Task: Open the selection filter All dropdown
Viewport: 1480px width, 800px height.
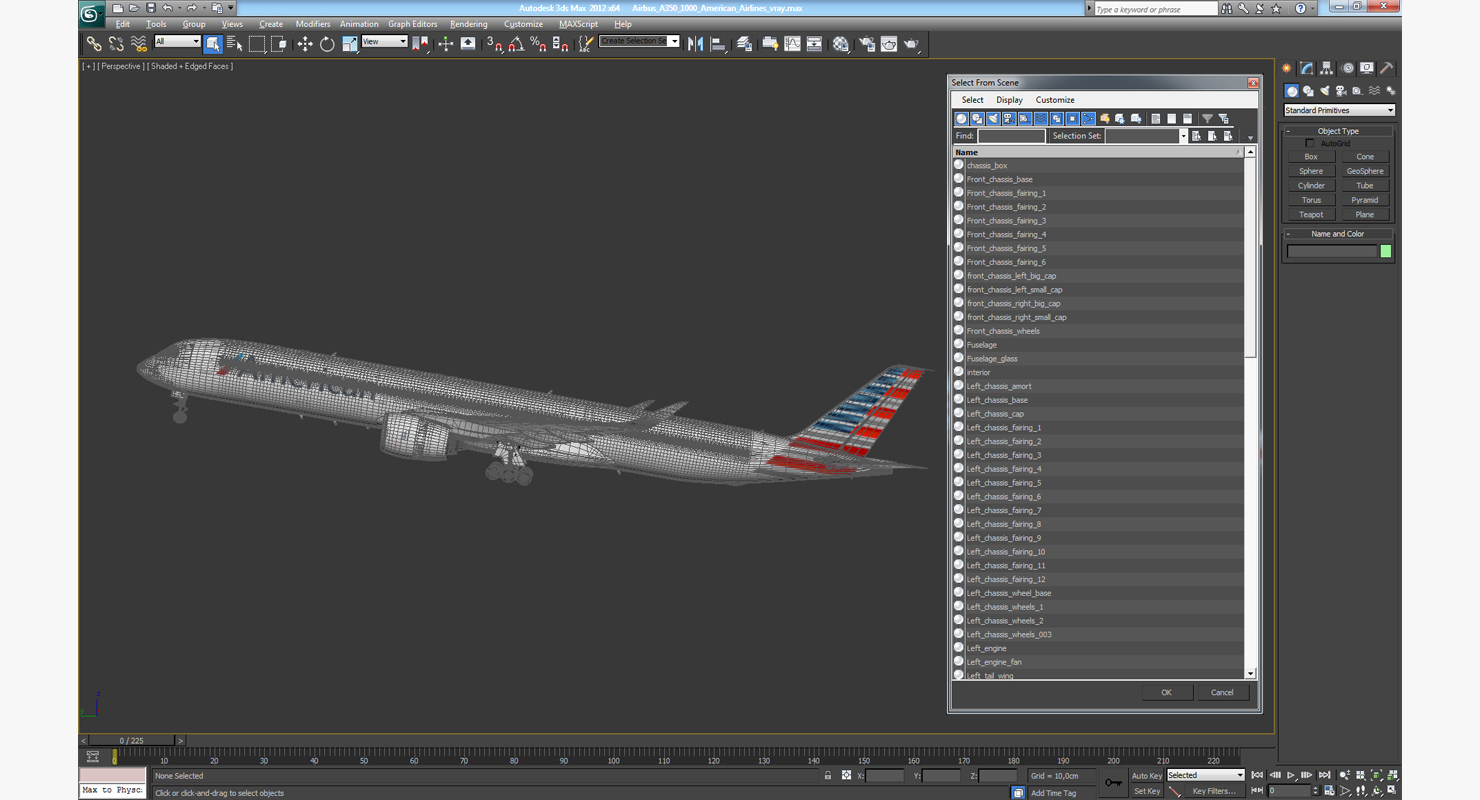Action: pos(177,42)
